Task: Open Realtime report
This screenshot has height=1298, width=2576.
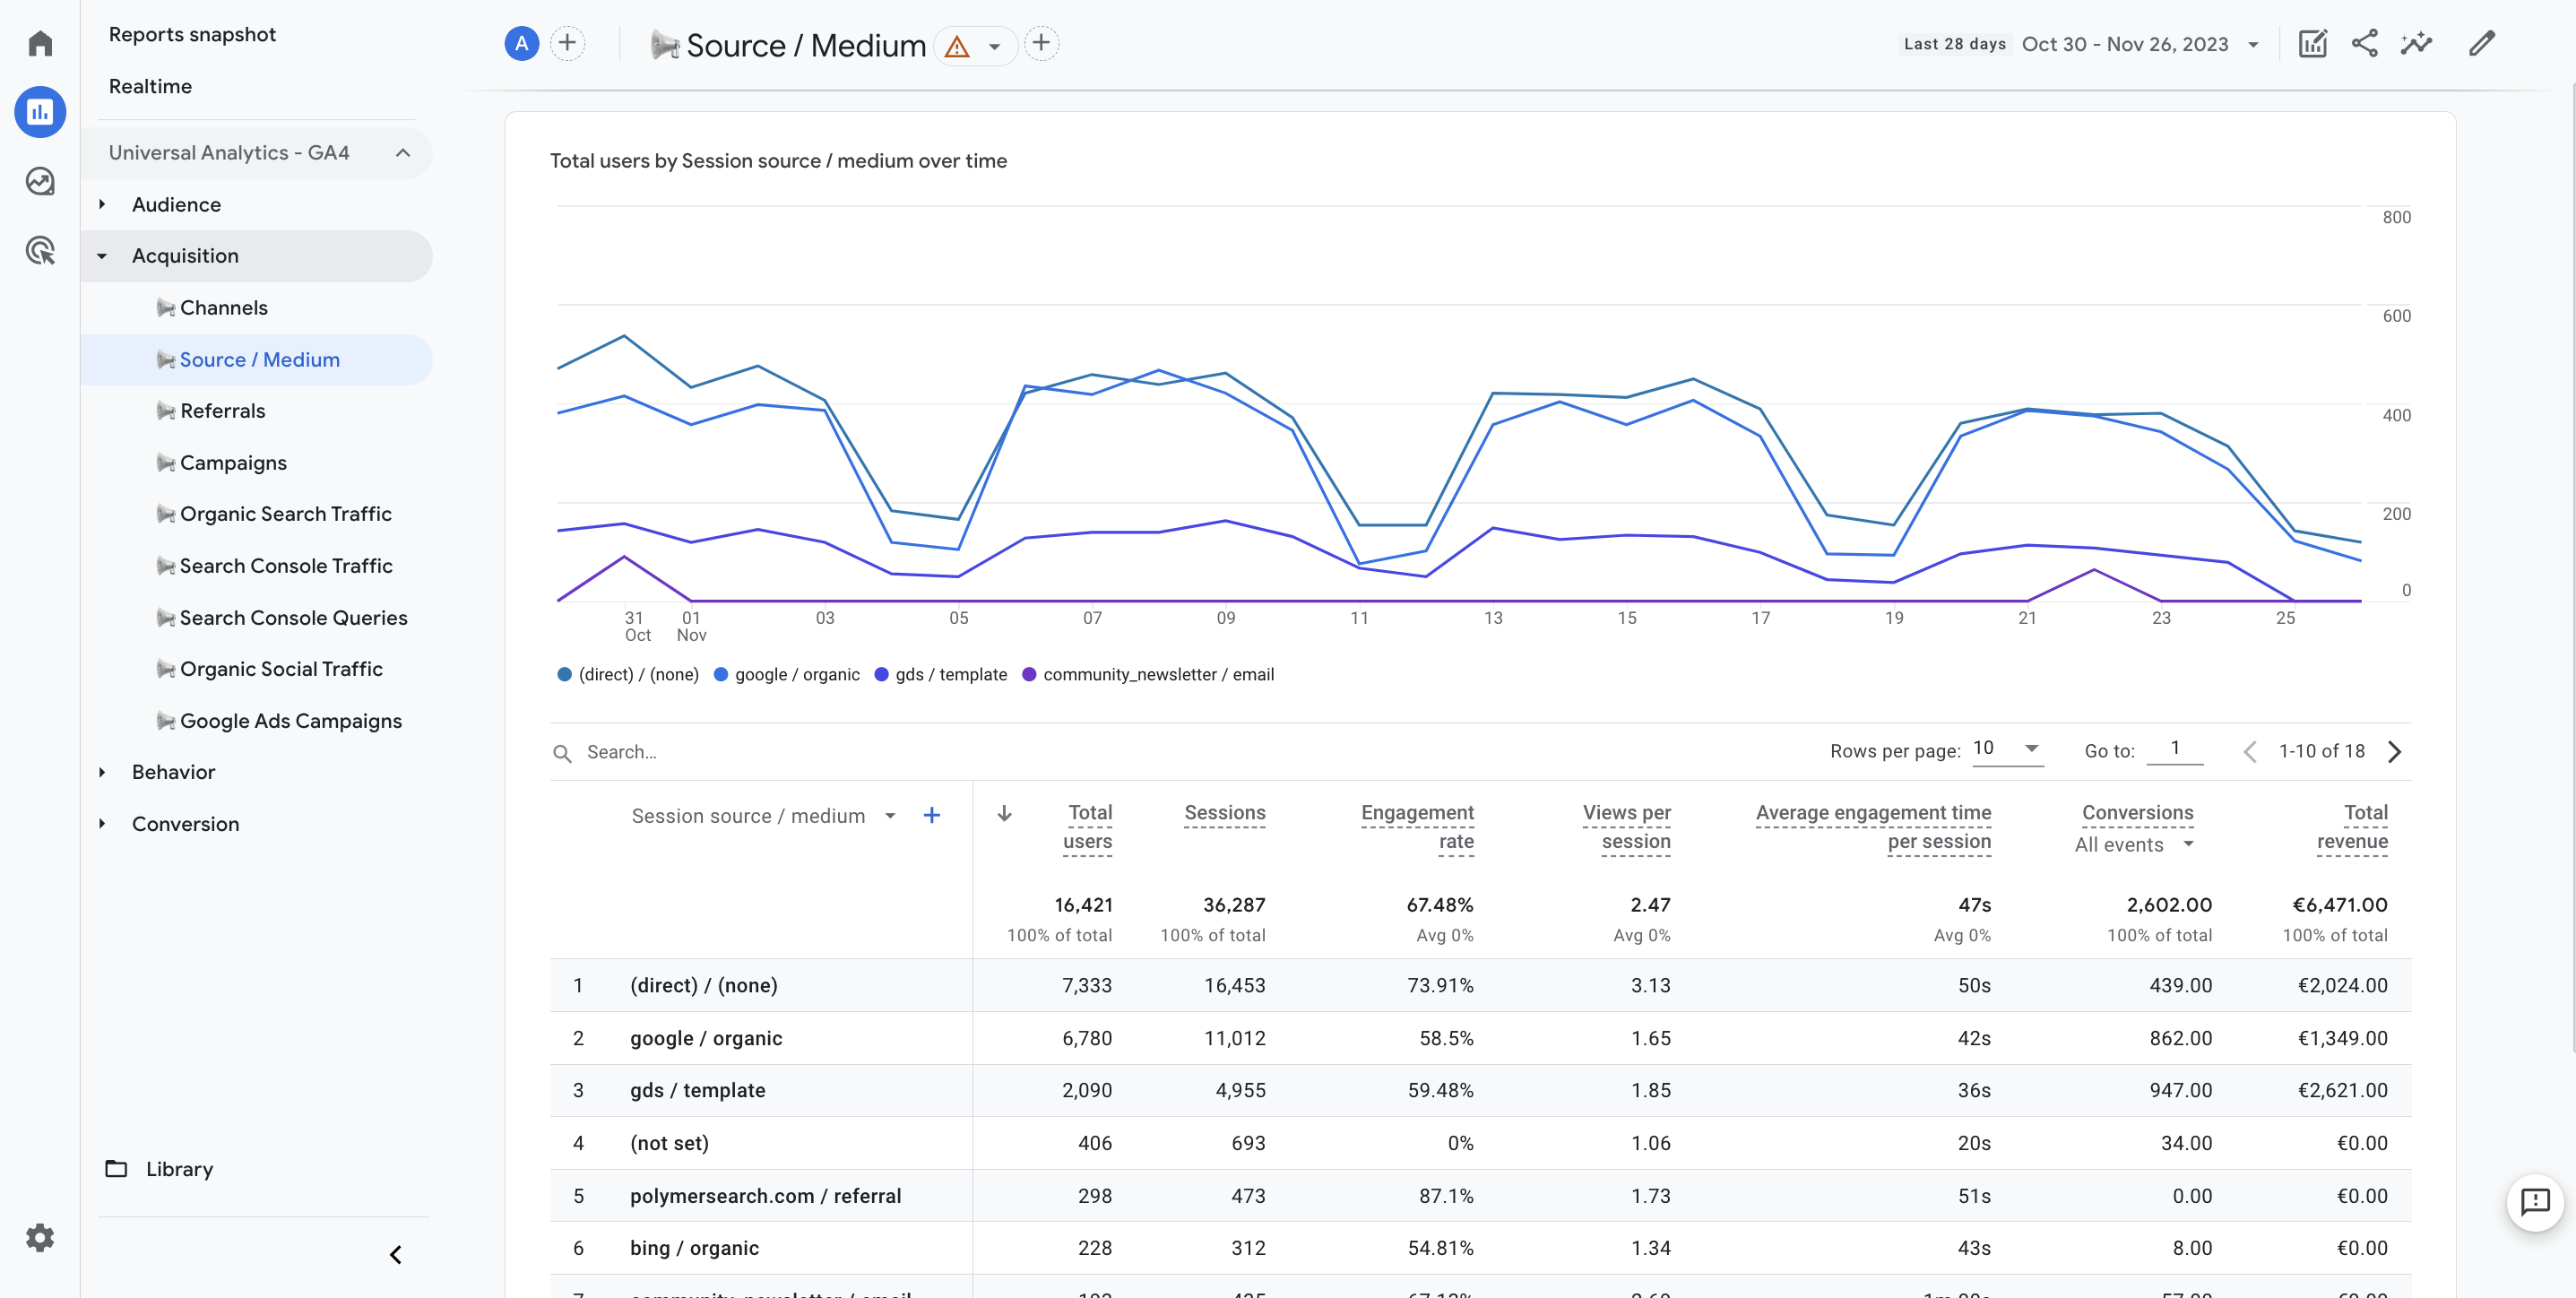Action: [150, 86]
